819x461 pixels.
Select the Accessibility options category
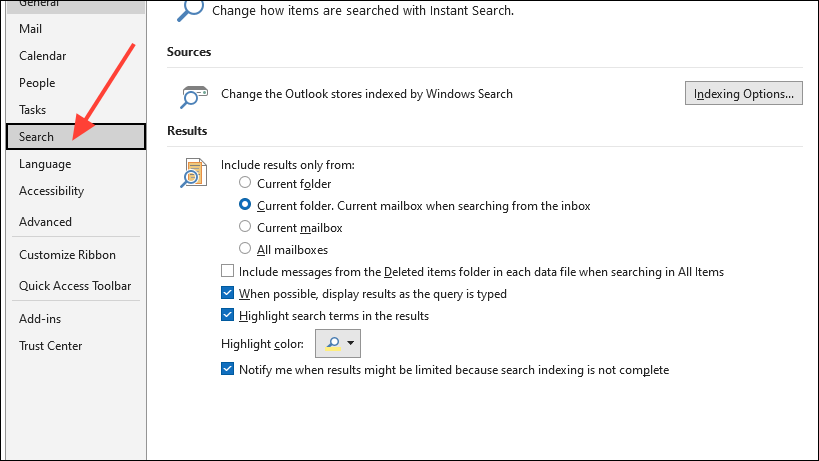coord(51,191)
